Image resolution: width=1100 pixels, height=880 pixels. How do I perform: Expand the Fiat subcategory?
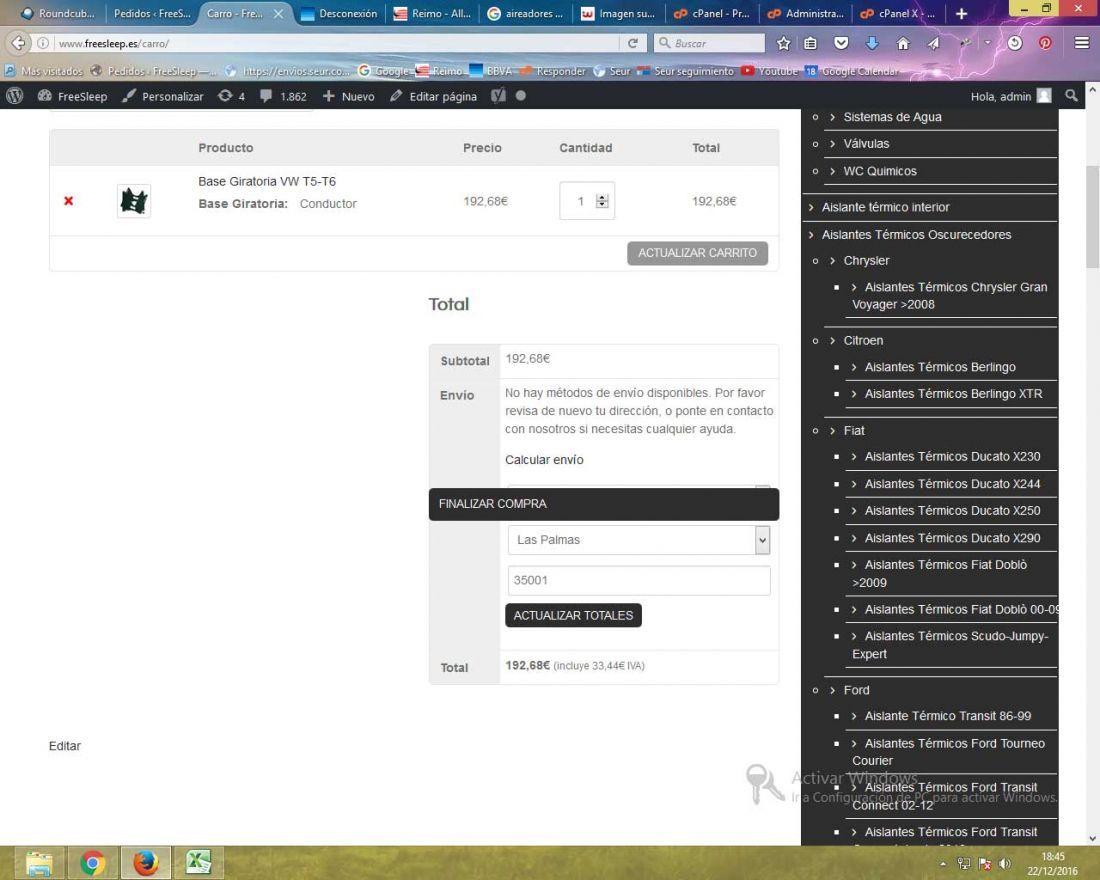coord(854,431)
